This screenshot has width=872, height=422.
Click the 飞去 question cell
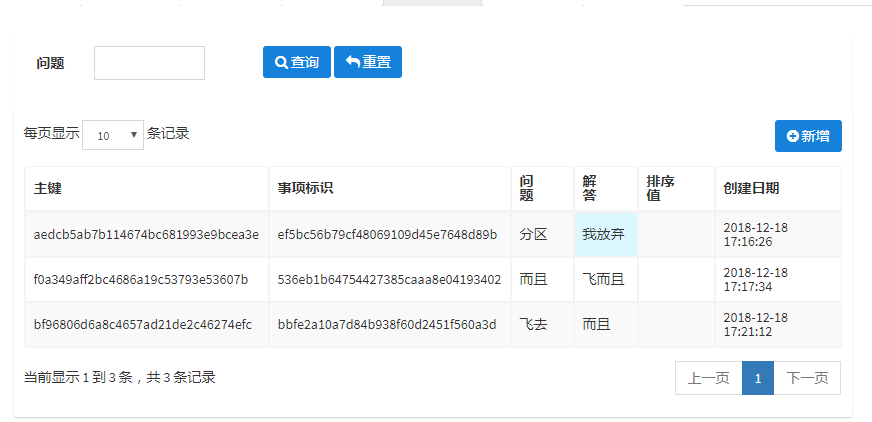(x=542, y=325)
